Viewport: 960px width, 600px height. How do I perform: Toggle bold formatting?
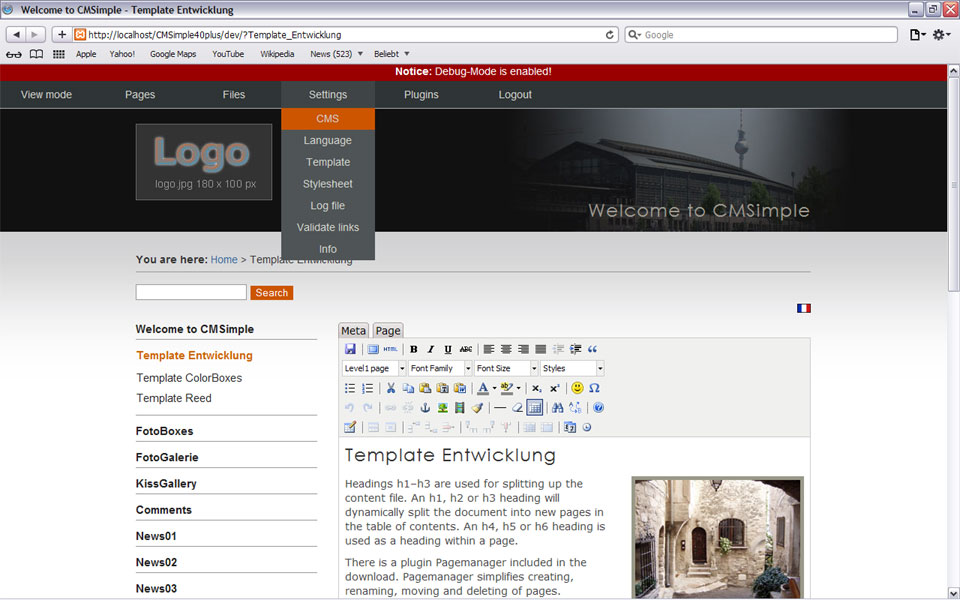[414, 349]
